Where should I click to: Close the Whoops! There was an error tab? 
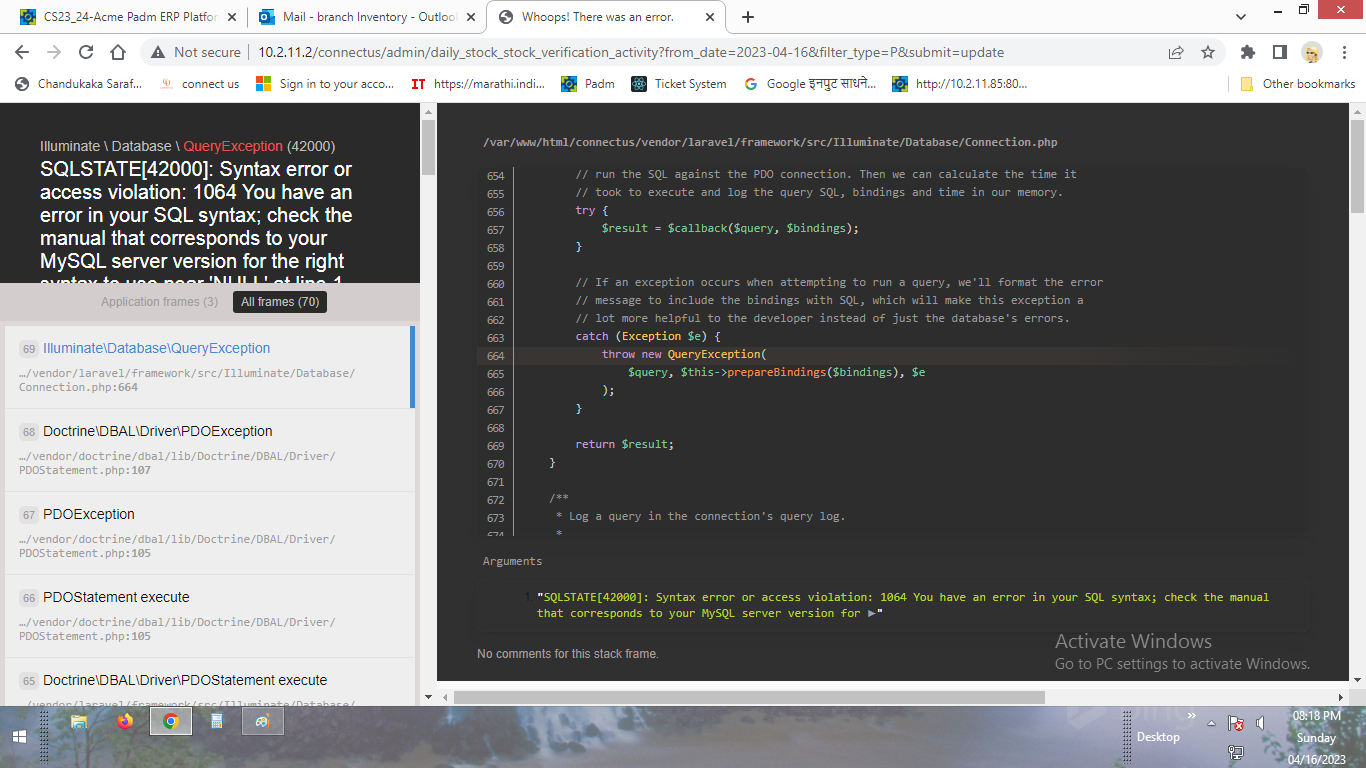pos(709,17)
